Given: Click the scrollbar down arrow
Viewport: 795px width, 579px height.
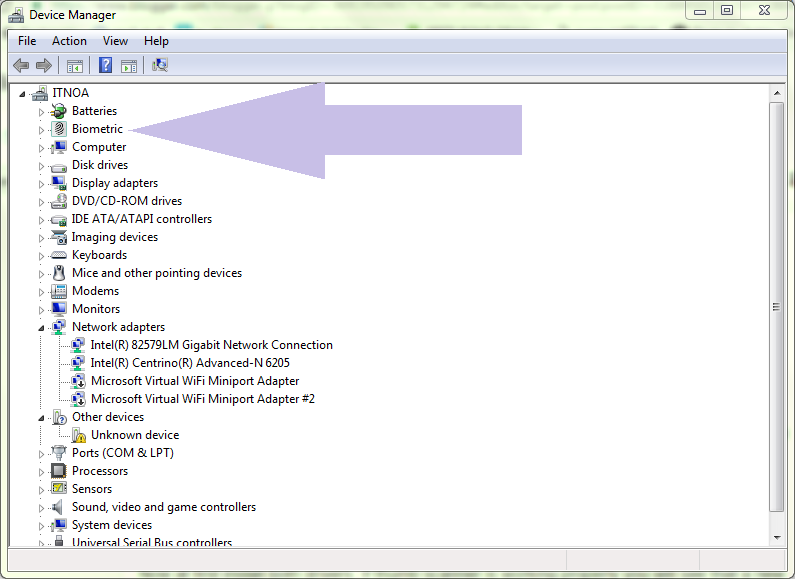Looking at the screenshot, I should point(777,537).
